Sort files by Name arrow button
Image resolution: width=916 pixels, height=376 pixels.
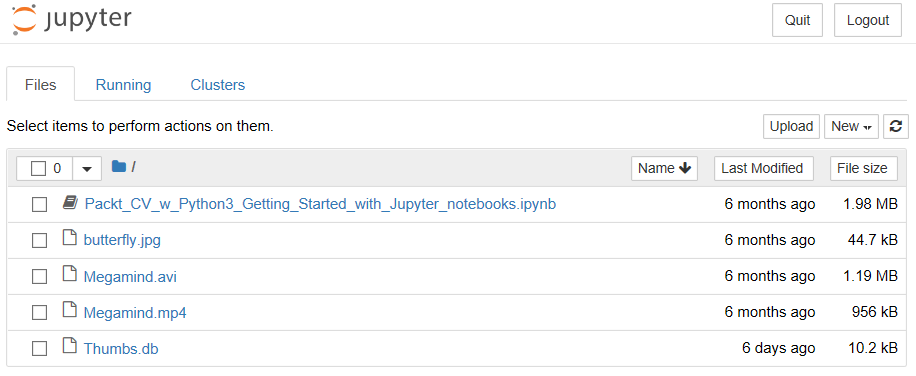tap(664, 168)
